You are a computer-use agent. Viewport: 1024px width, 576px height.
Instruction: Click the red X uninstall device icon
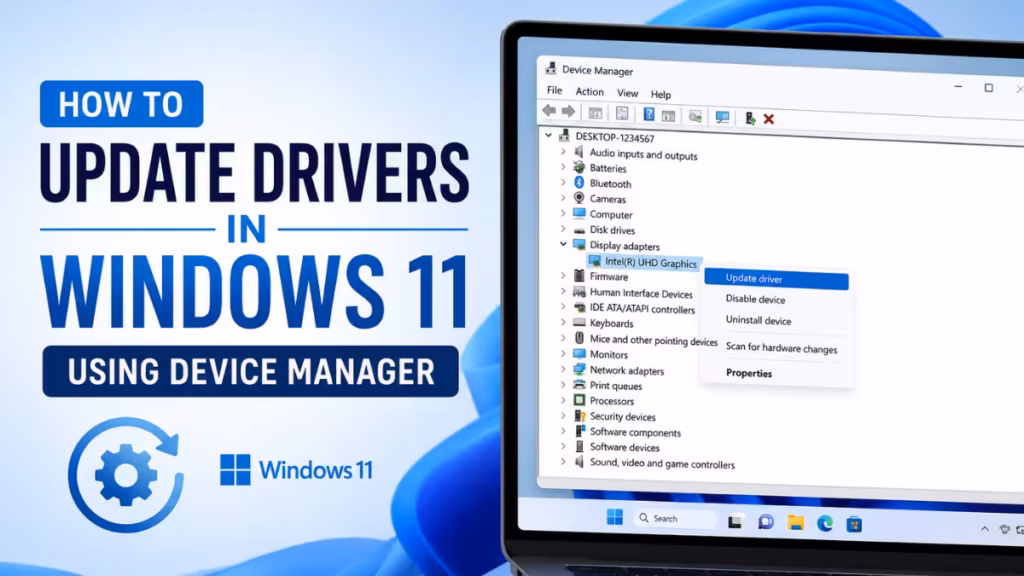[769, 119]
